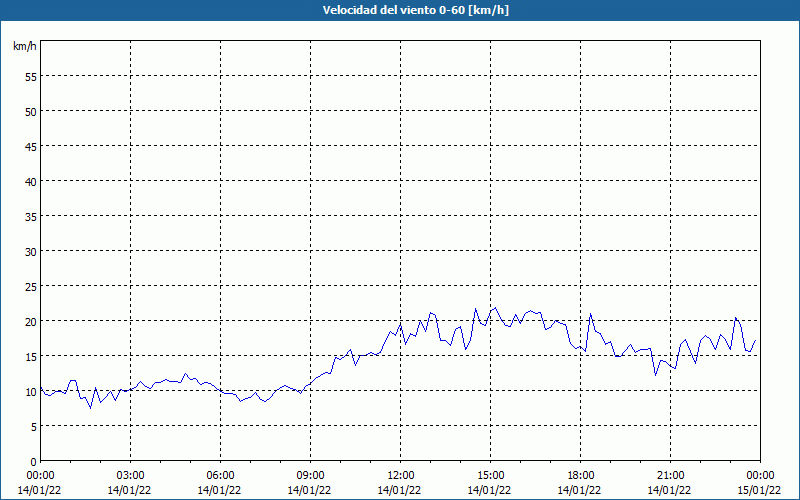Viewport: 800px width, 500px height.
Task: Click the 09:00 x-axis time label
Action: [310, 476]
